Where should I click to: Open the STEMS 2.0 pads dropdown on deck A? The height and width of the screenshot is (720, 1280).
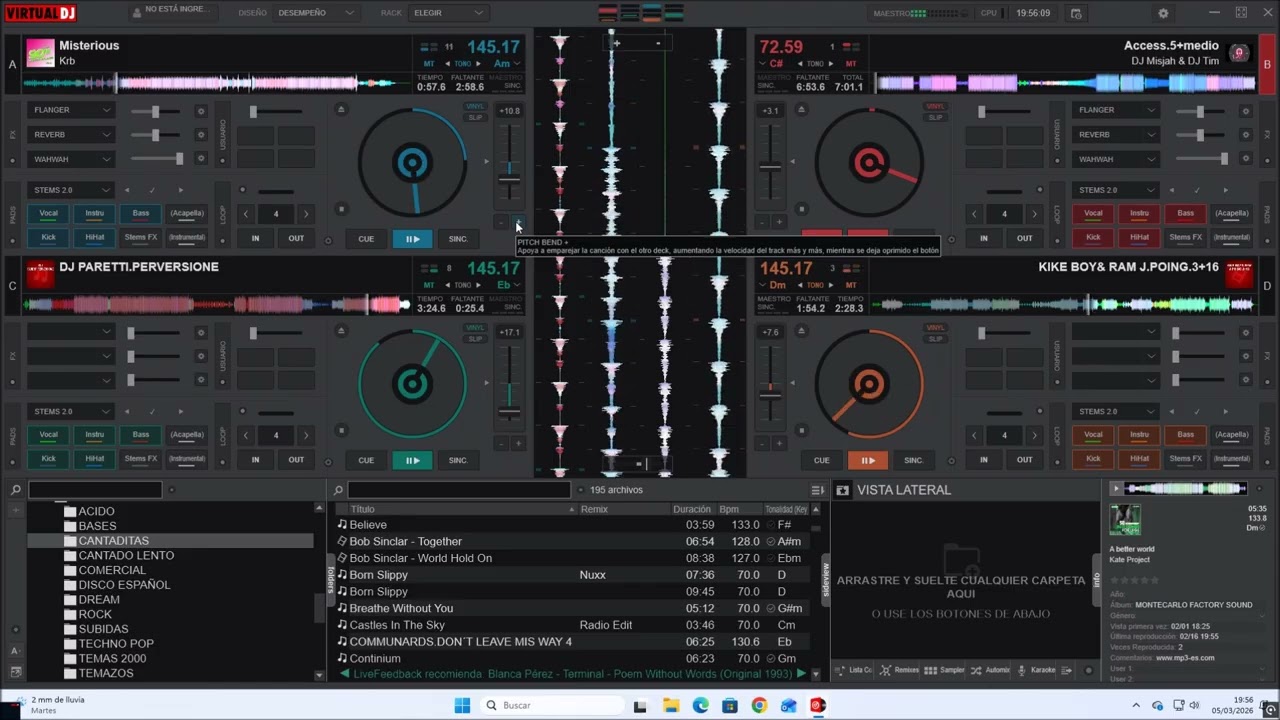pos(71,190)
